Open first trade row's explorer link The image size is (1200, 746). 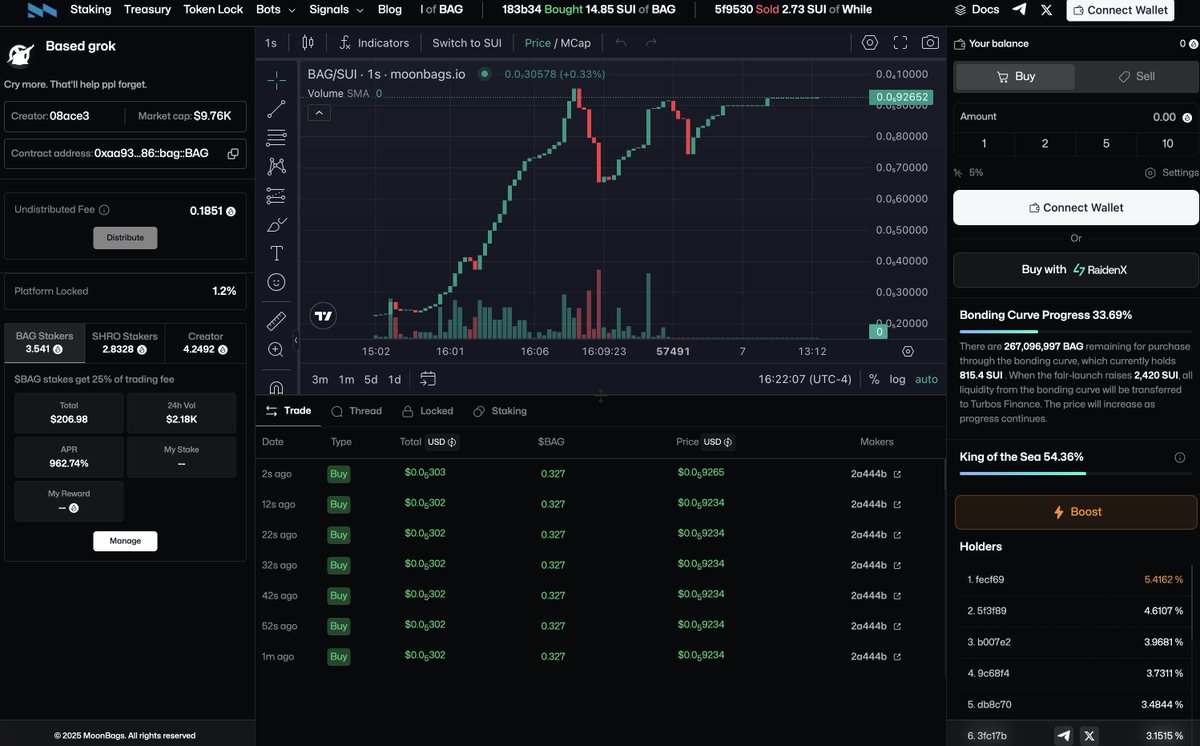tap(897, 474)
